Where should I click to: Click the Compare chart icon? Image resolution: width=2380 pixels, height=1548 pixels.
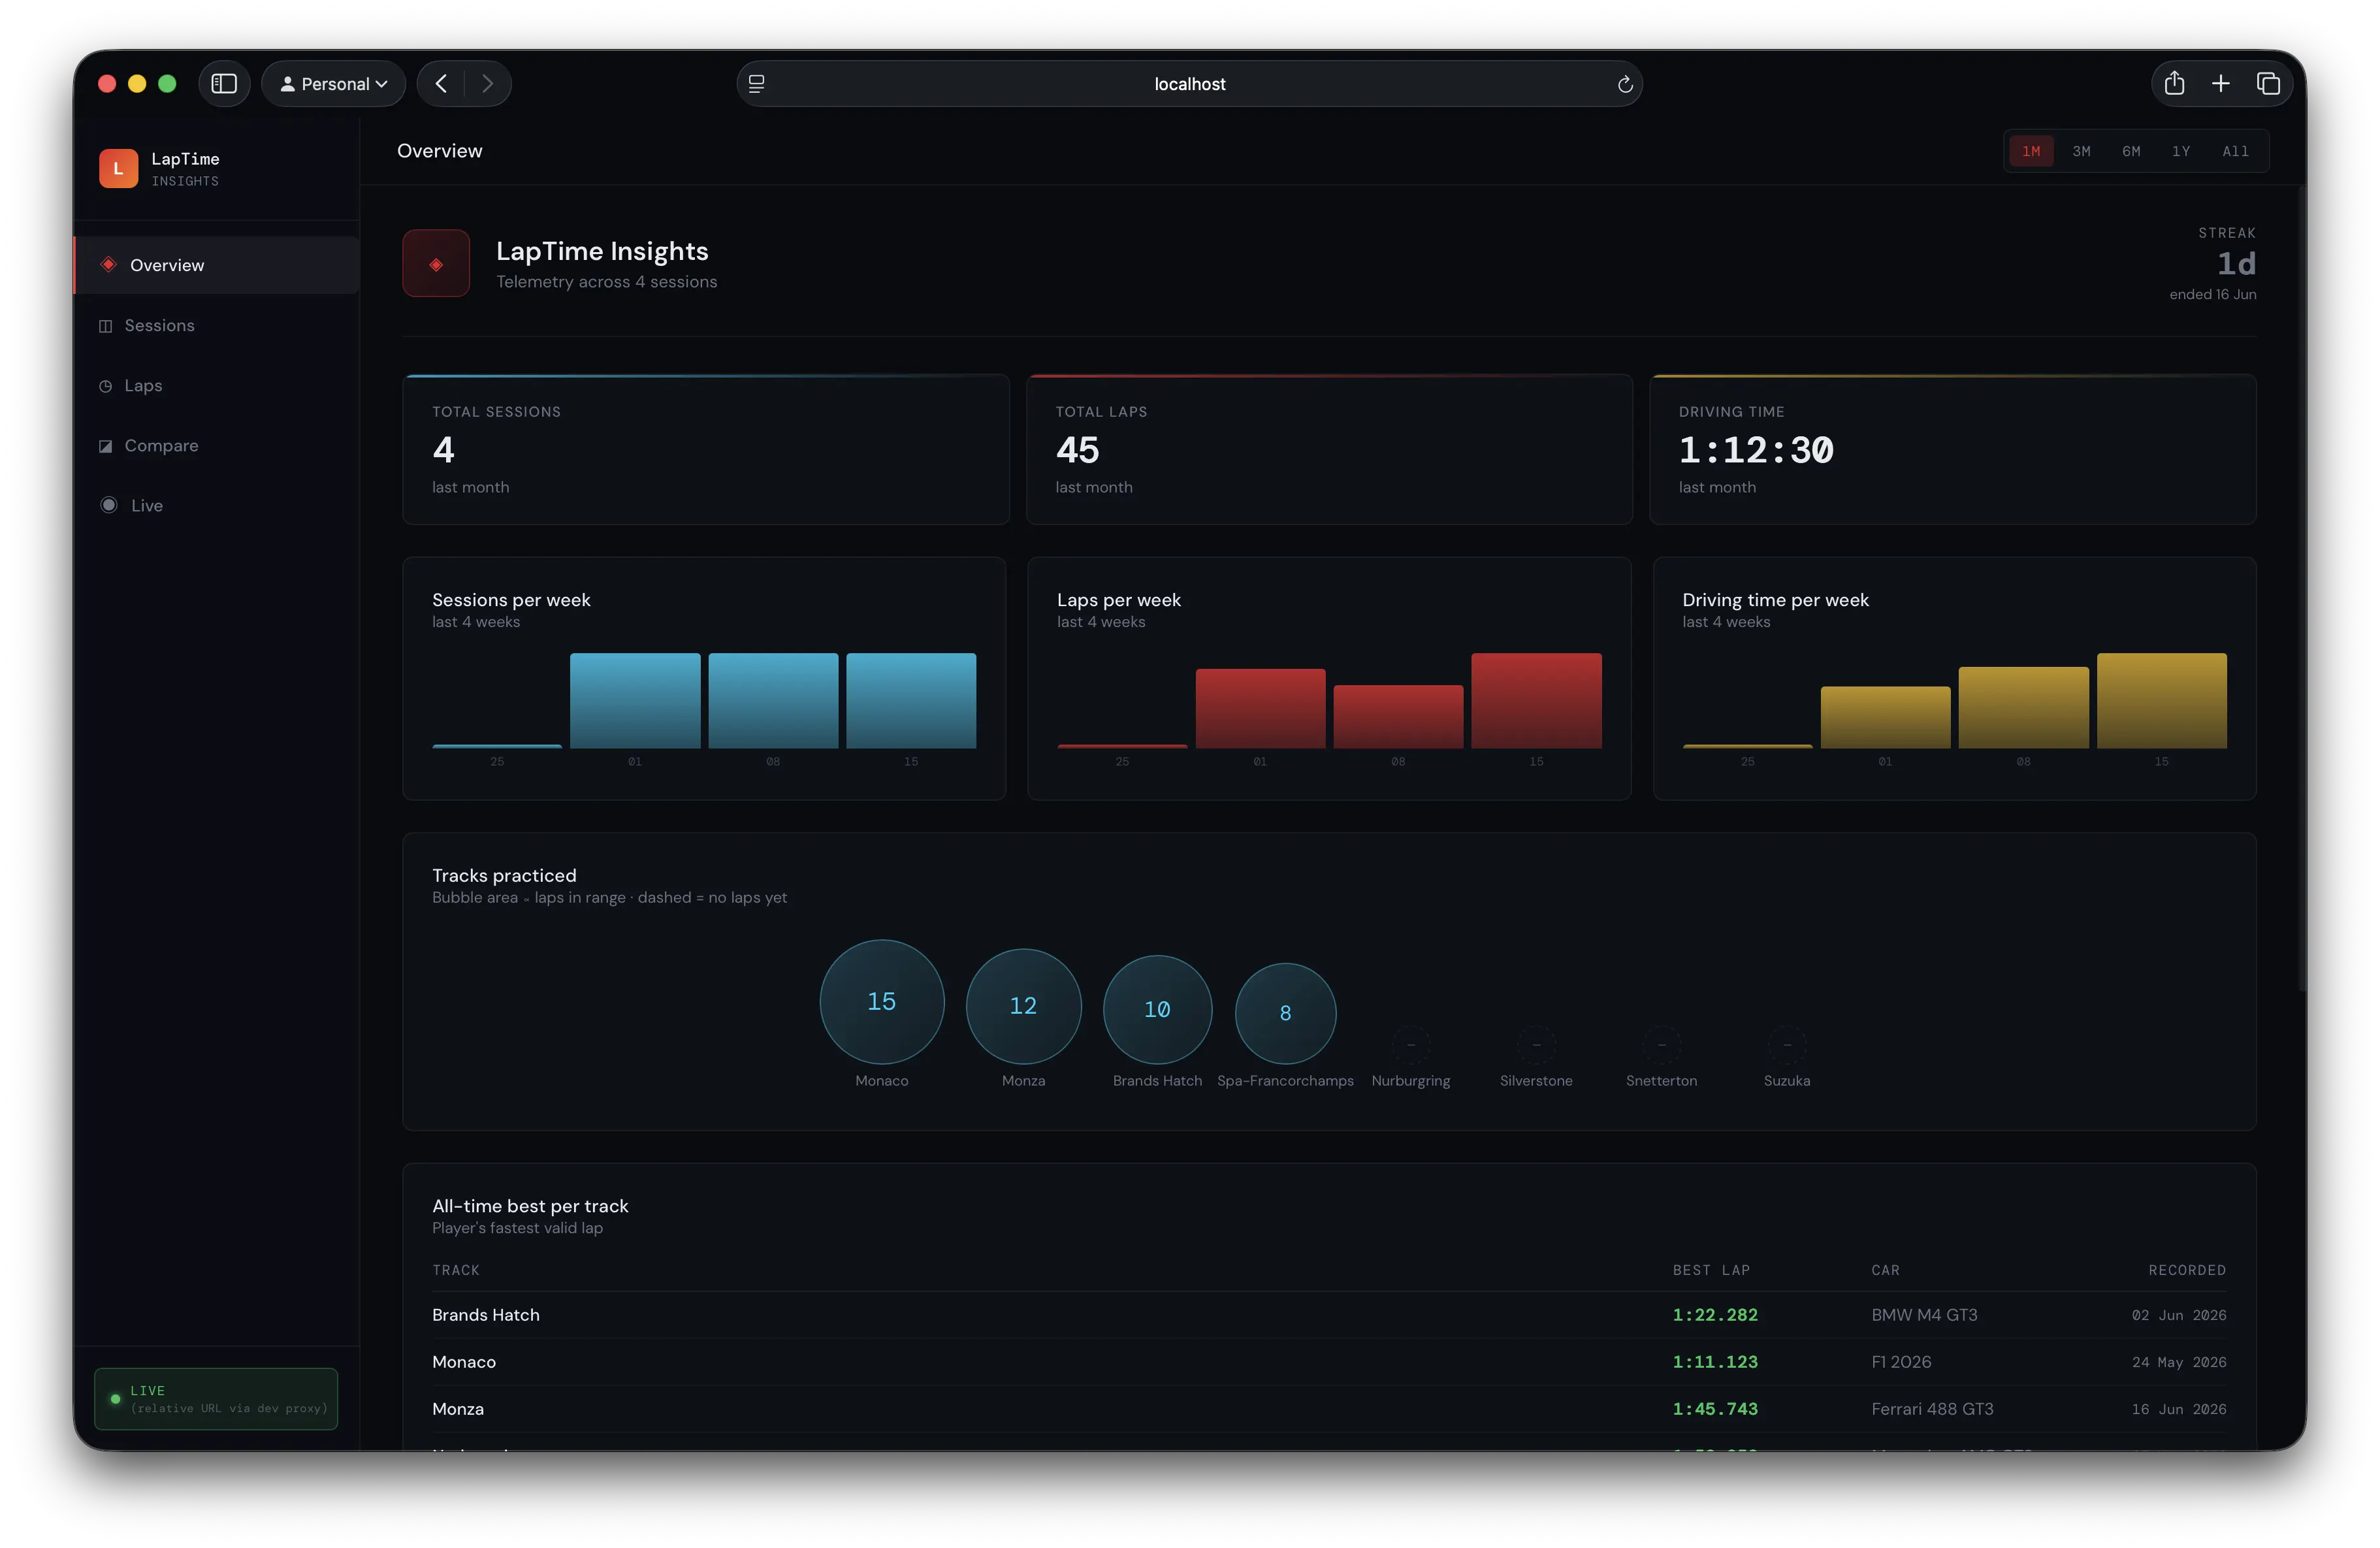click(x=105, y=446)
